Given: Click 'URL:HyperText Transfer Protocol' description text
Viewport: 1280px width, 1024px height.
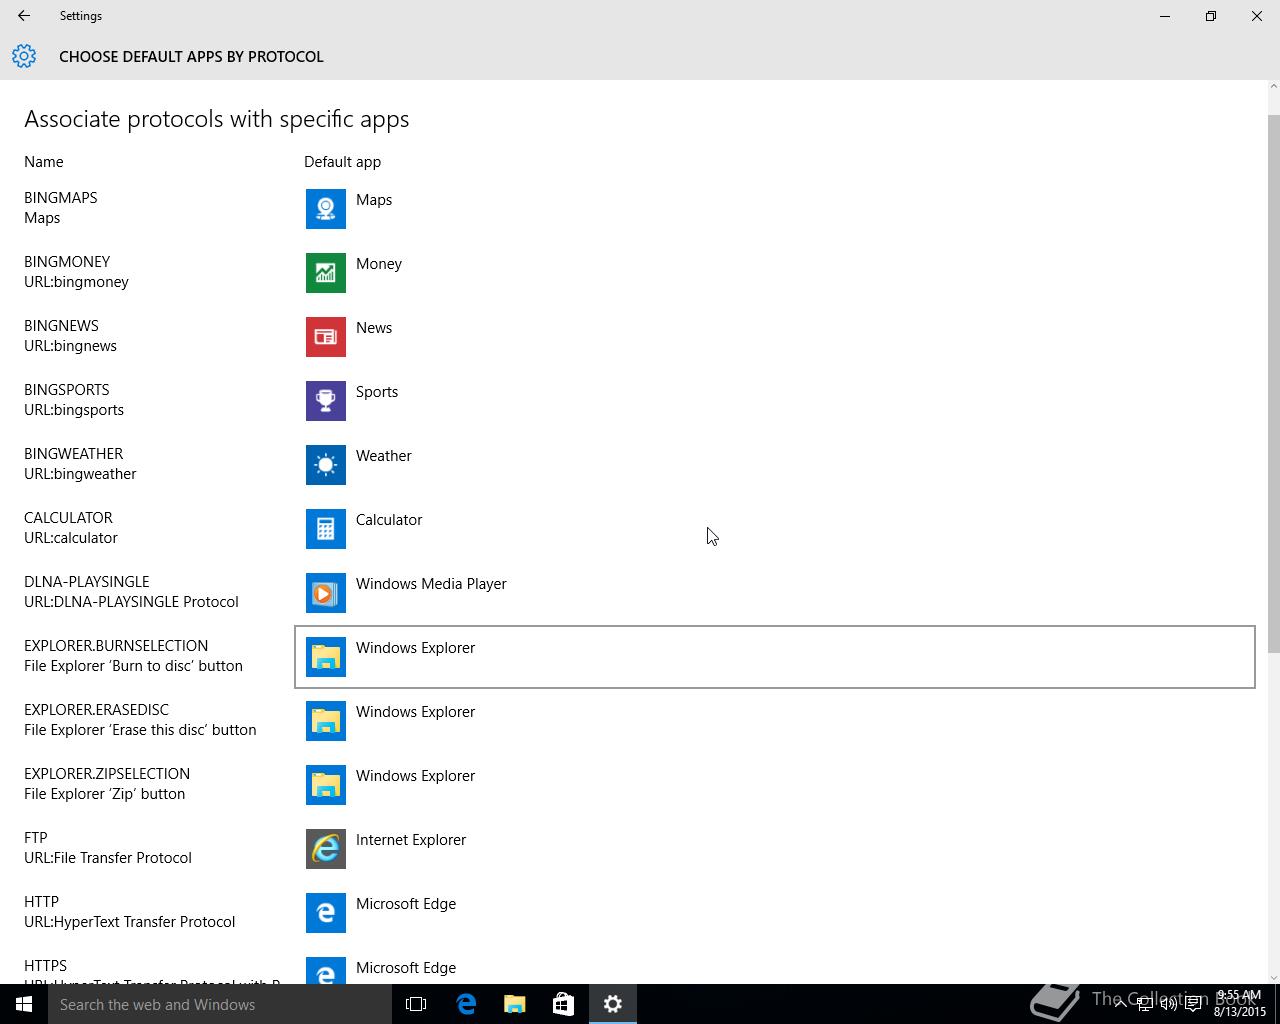Looking at the screenshot, I should (x=130, y=922).
